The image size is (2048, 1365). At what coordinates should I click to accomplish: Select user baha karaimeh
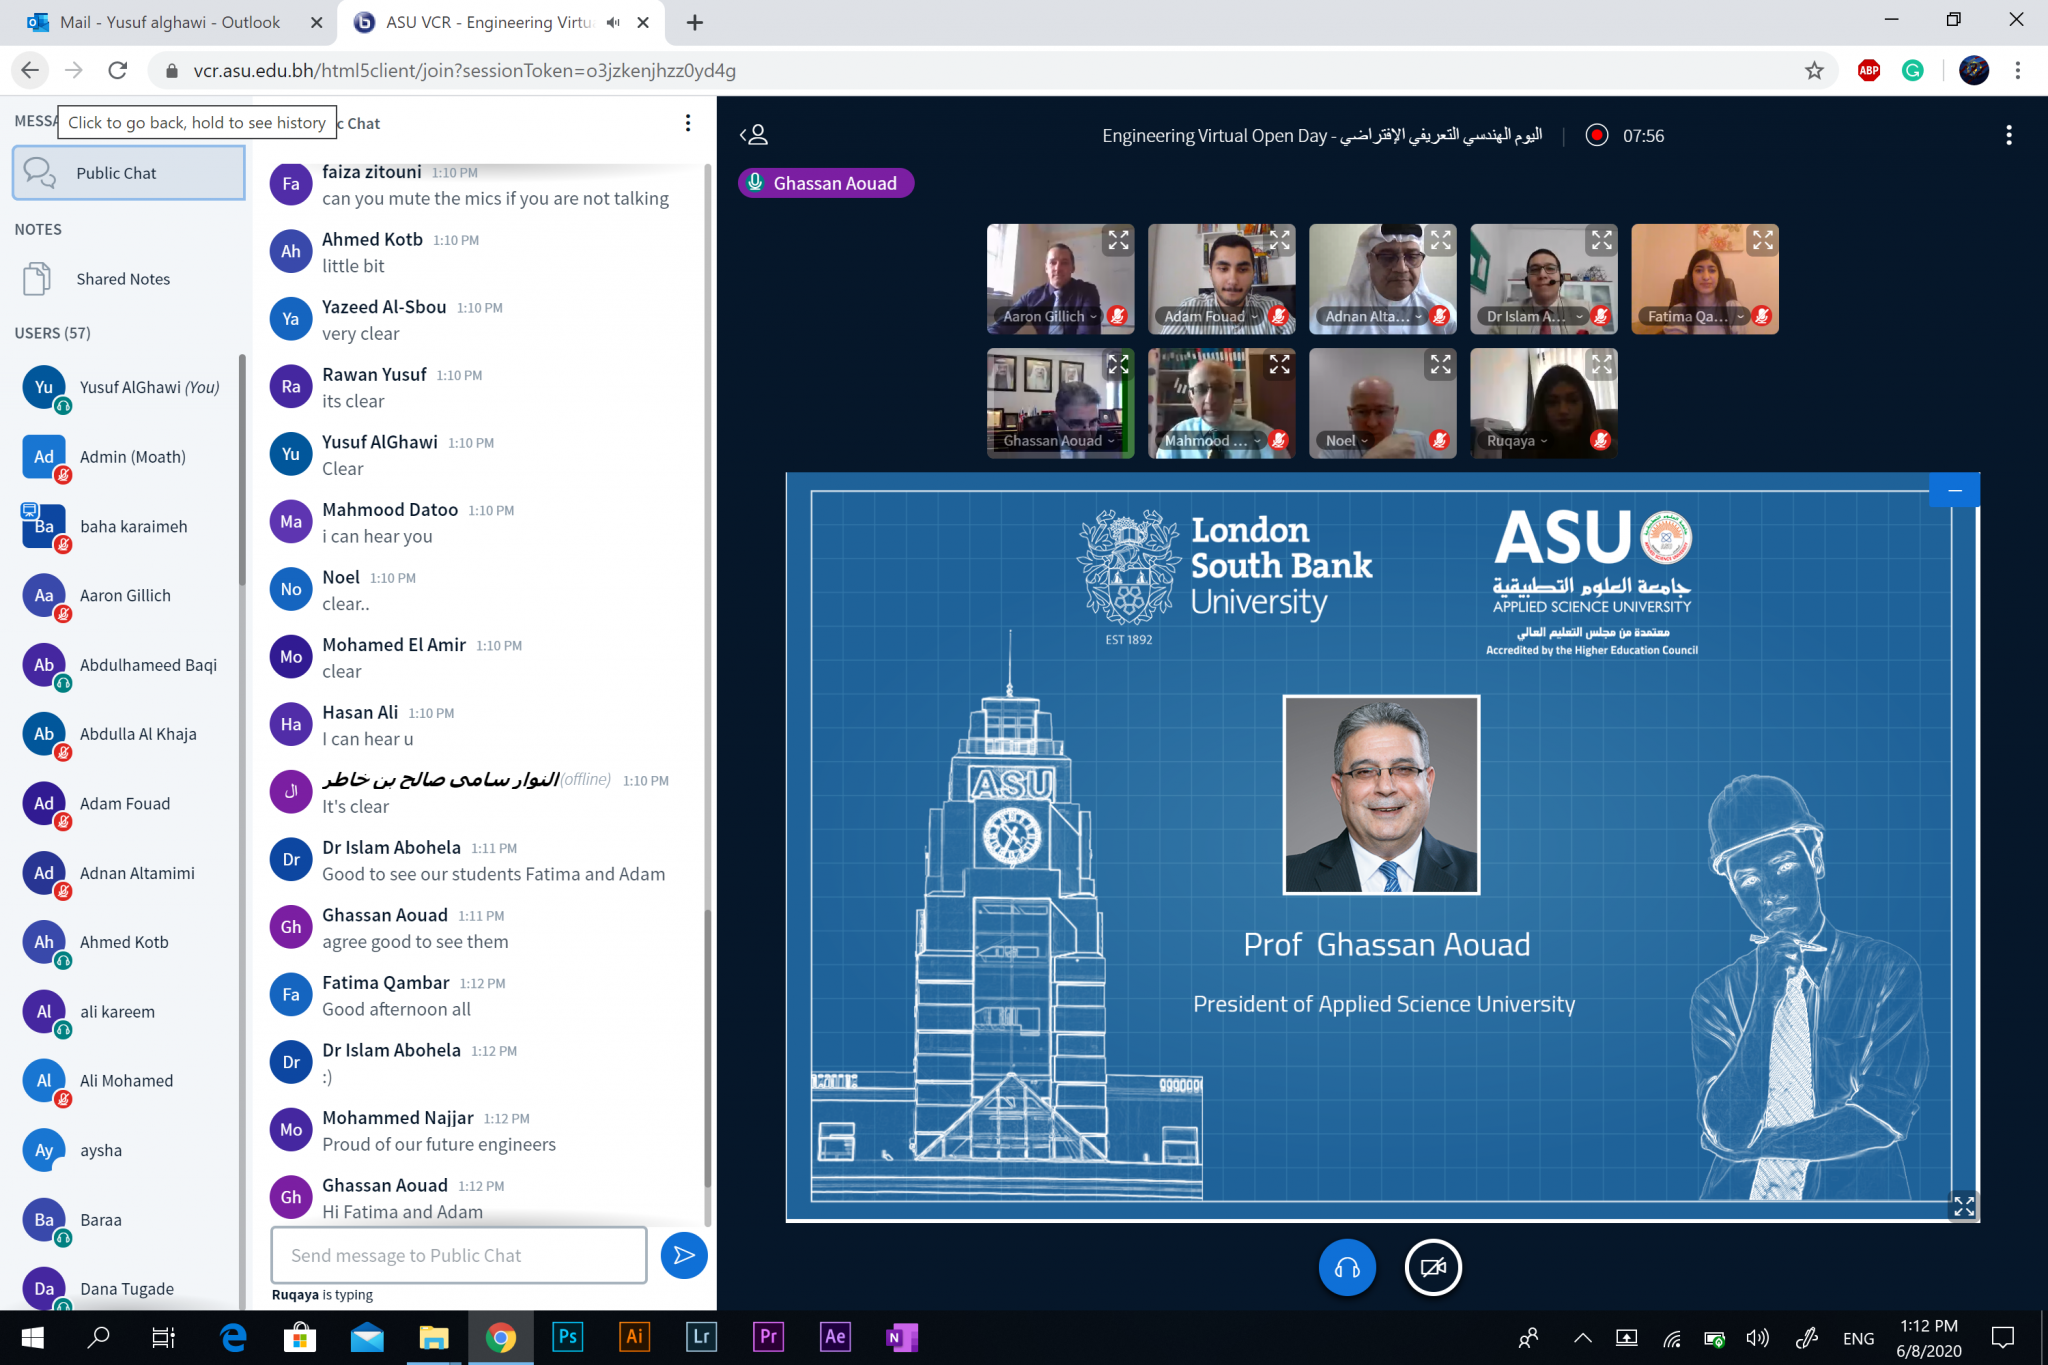(x=125, y=527)
